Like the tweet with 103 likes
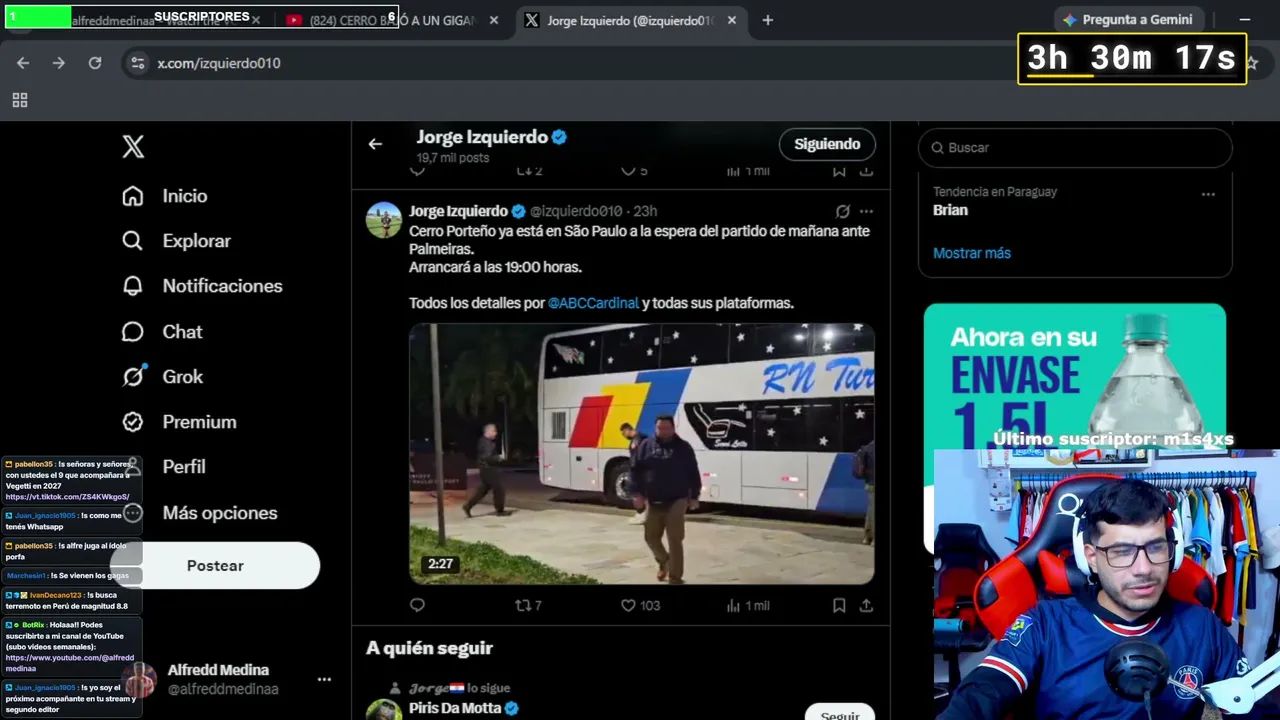1280x720 pixels. (640, 605)
